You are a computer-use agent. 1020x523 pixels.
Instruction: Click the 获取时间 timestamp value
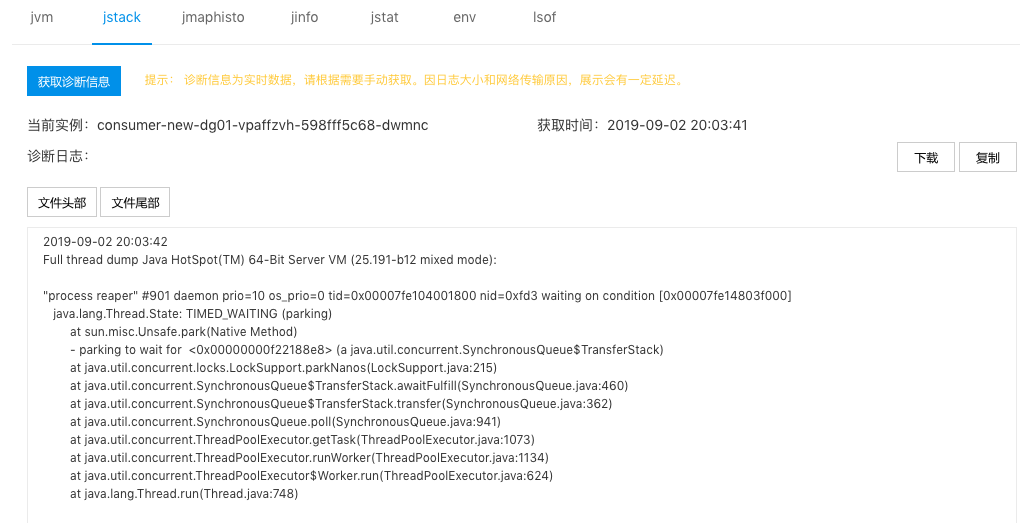(x=677, y=125)
